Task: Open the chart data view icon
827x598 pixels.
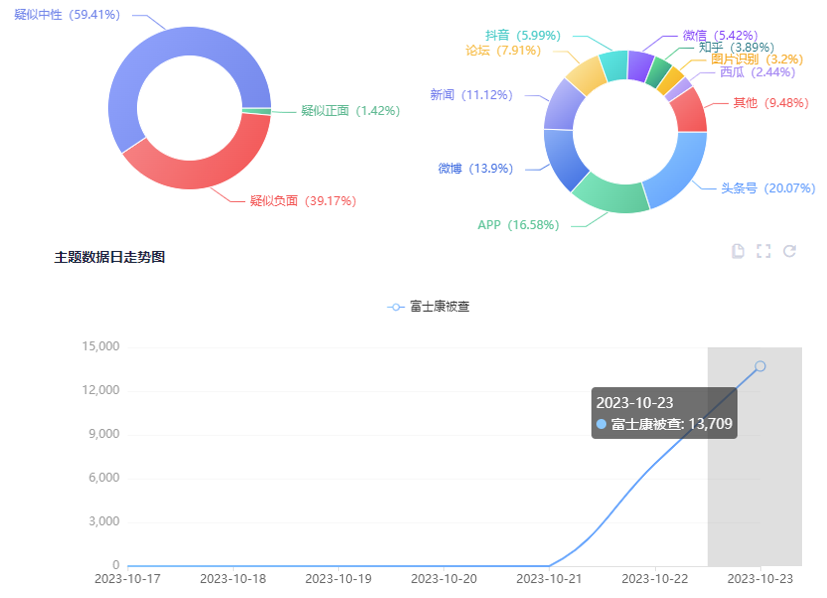Action: 738,251
